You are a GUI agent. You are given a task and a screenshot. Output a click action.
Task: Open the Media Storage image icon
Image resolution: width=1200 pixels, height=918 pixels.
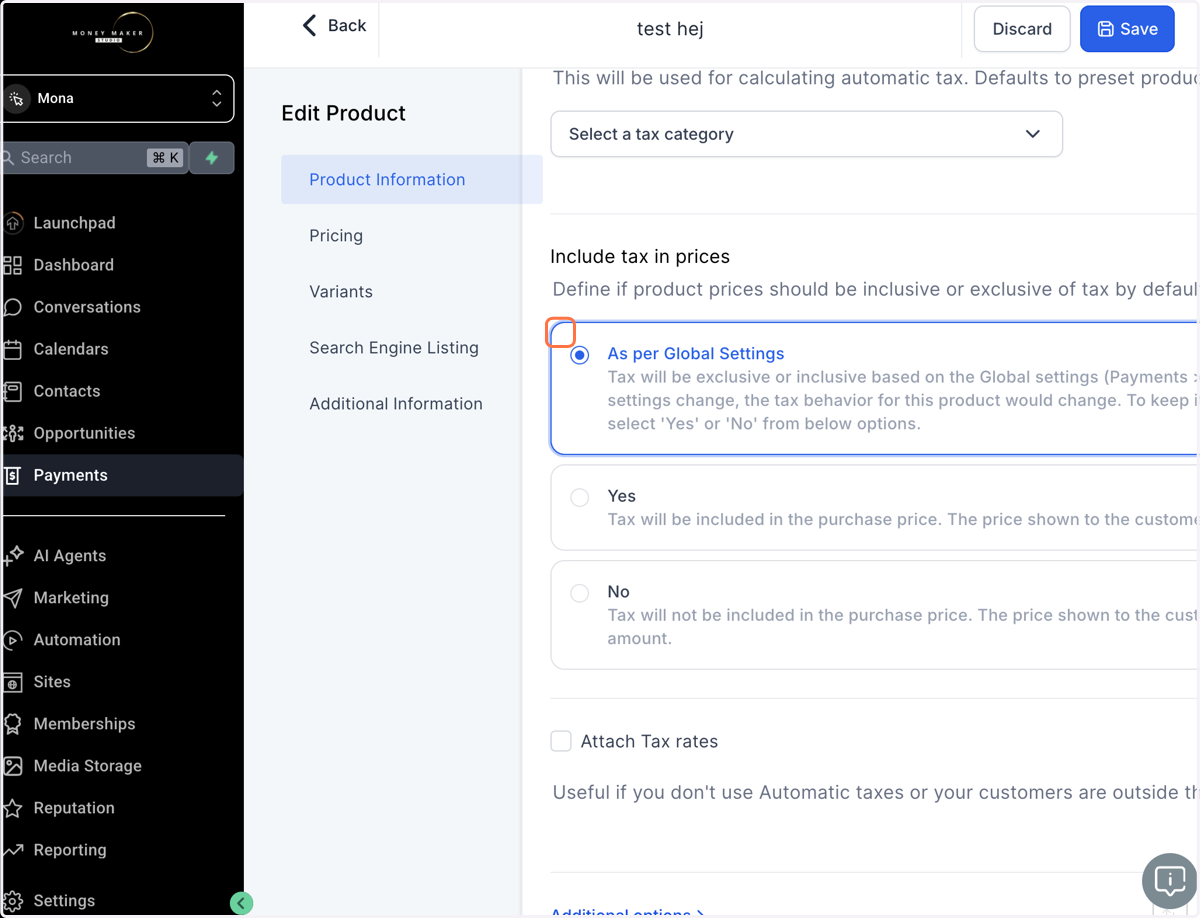tap(12, 766)
